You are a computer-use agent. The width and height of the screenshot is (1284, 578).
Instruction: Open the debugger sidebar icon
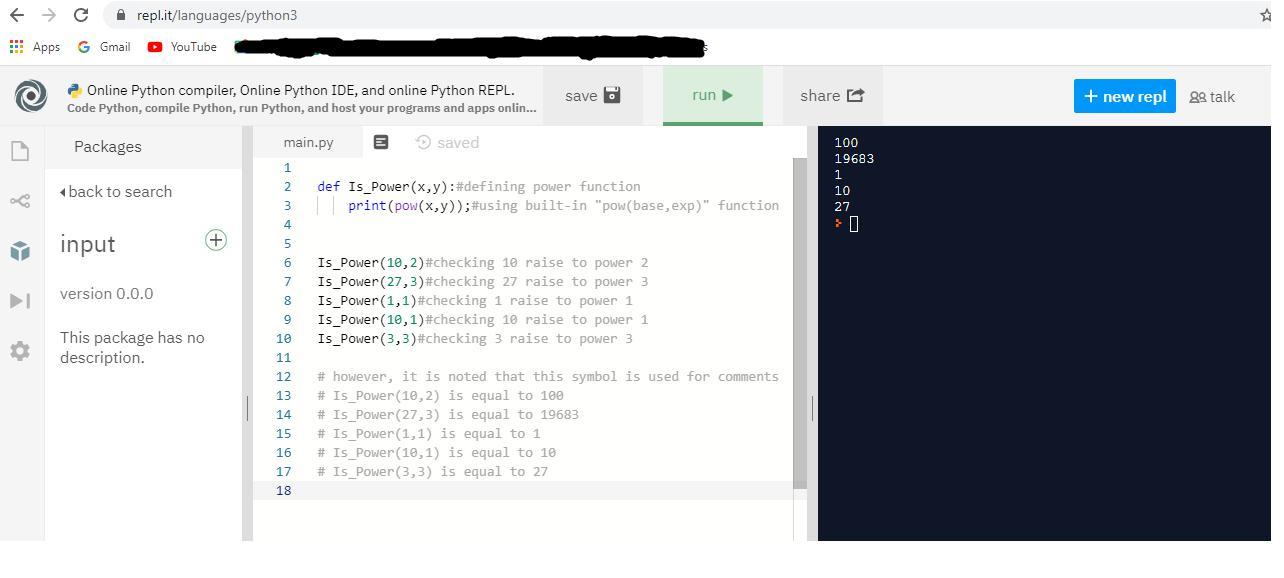click(x=20, y=301)
